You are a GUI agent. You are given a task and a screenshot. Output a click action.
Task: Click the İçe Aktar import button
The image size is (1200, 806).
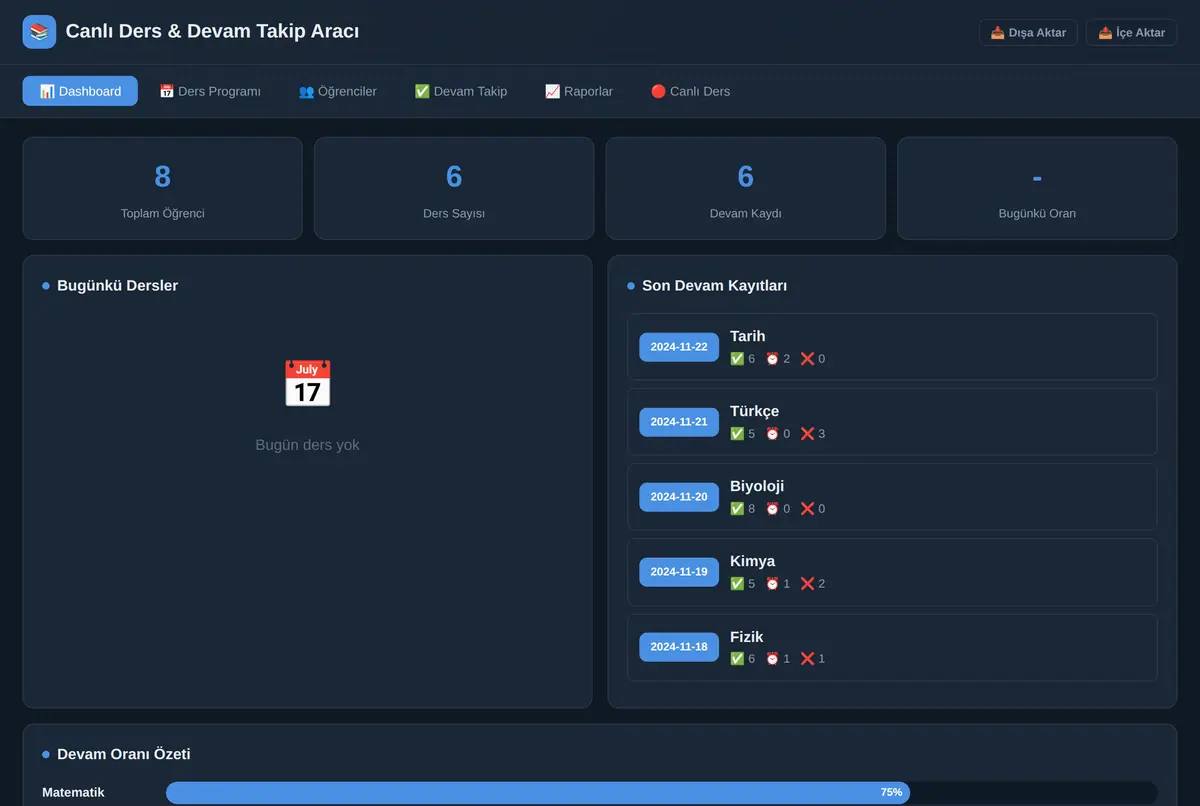pyautogui.click(x=1131, y=33)
